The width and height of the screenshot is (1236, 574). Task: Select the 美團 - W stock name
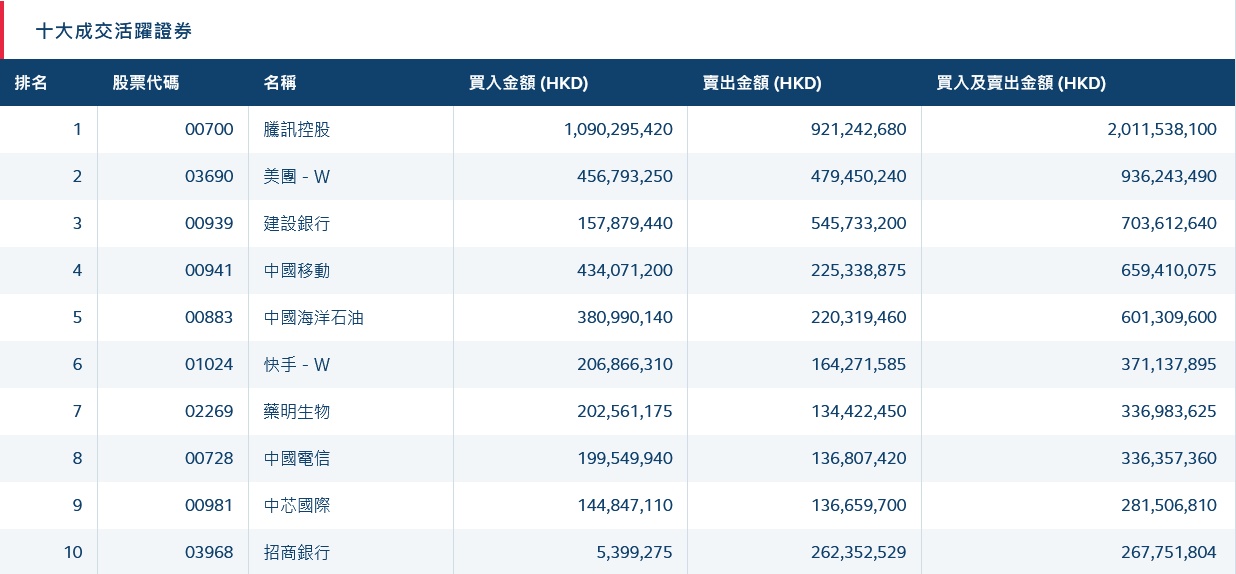(x=297, y=176)
